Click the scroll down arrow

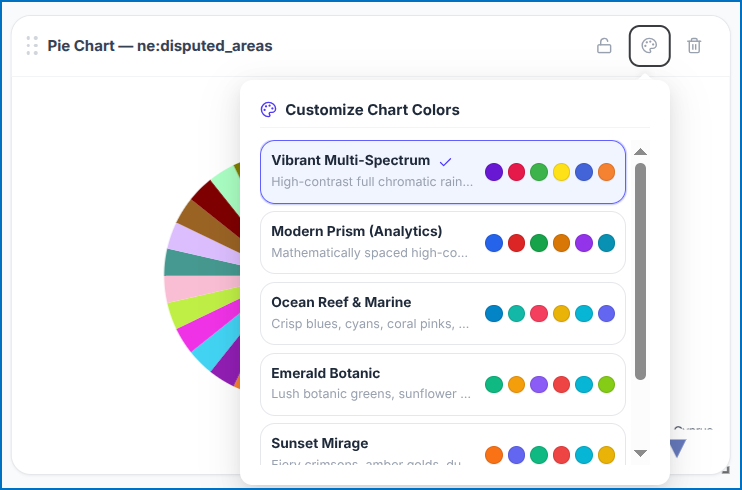click(640, 453)
